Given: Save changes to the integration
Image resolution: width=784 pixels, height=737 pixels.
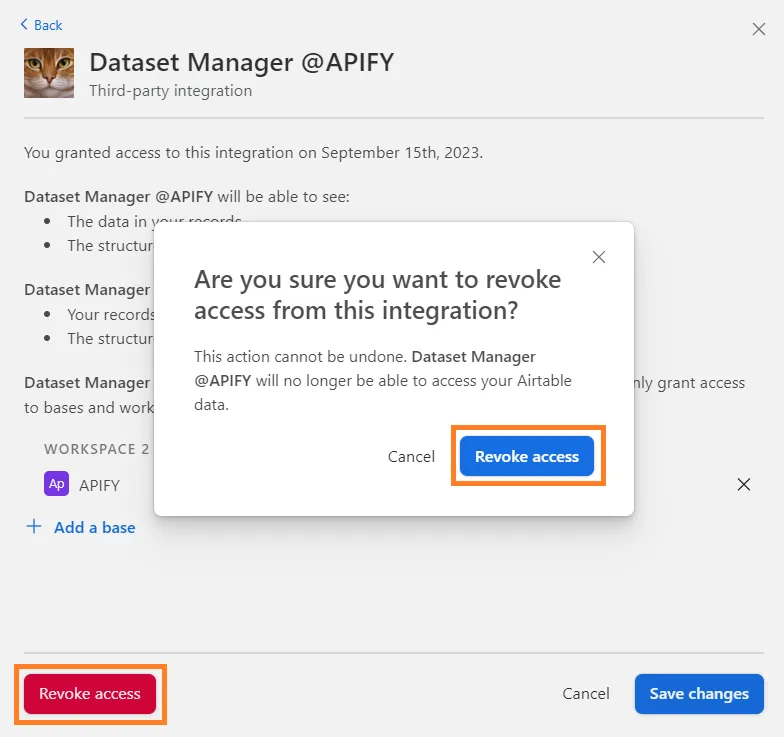Looking at the screenshot, I should click(699, 694).
